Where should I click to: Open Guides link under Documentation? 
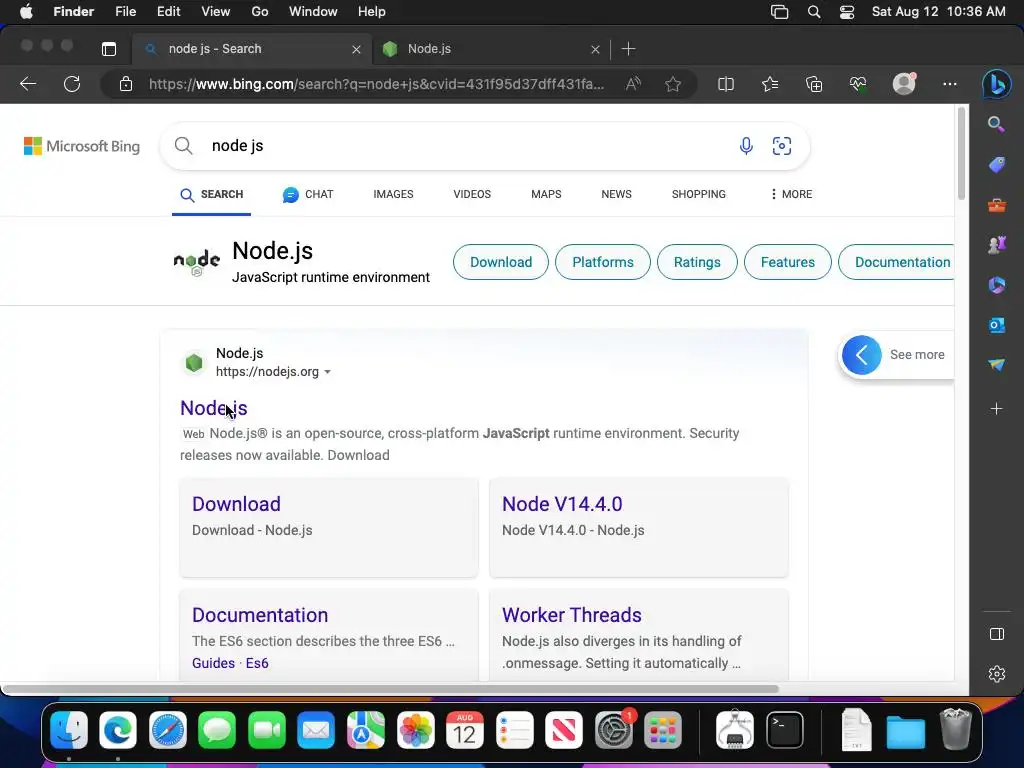click(x=214, y=663)
